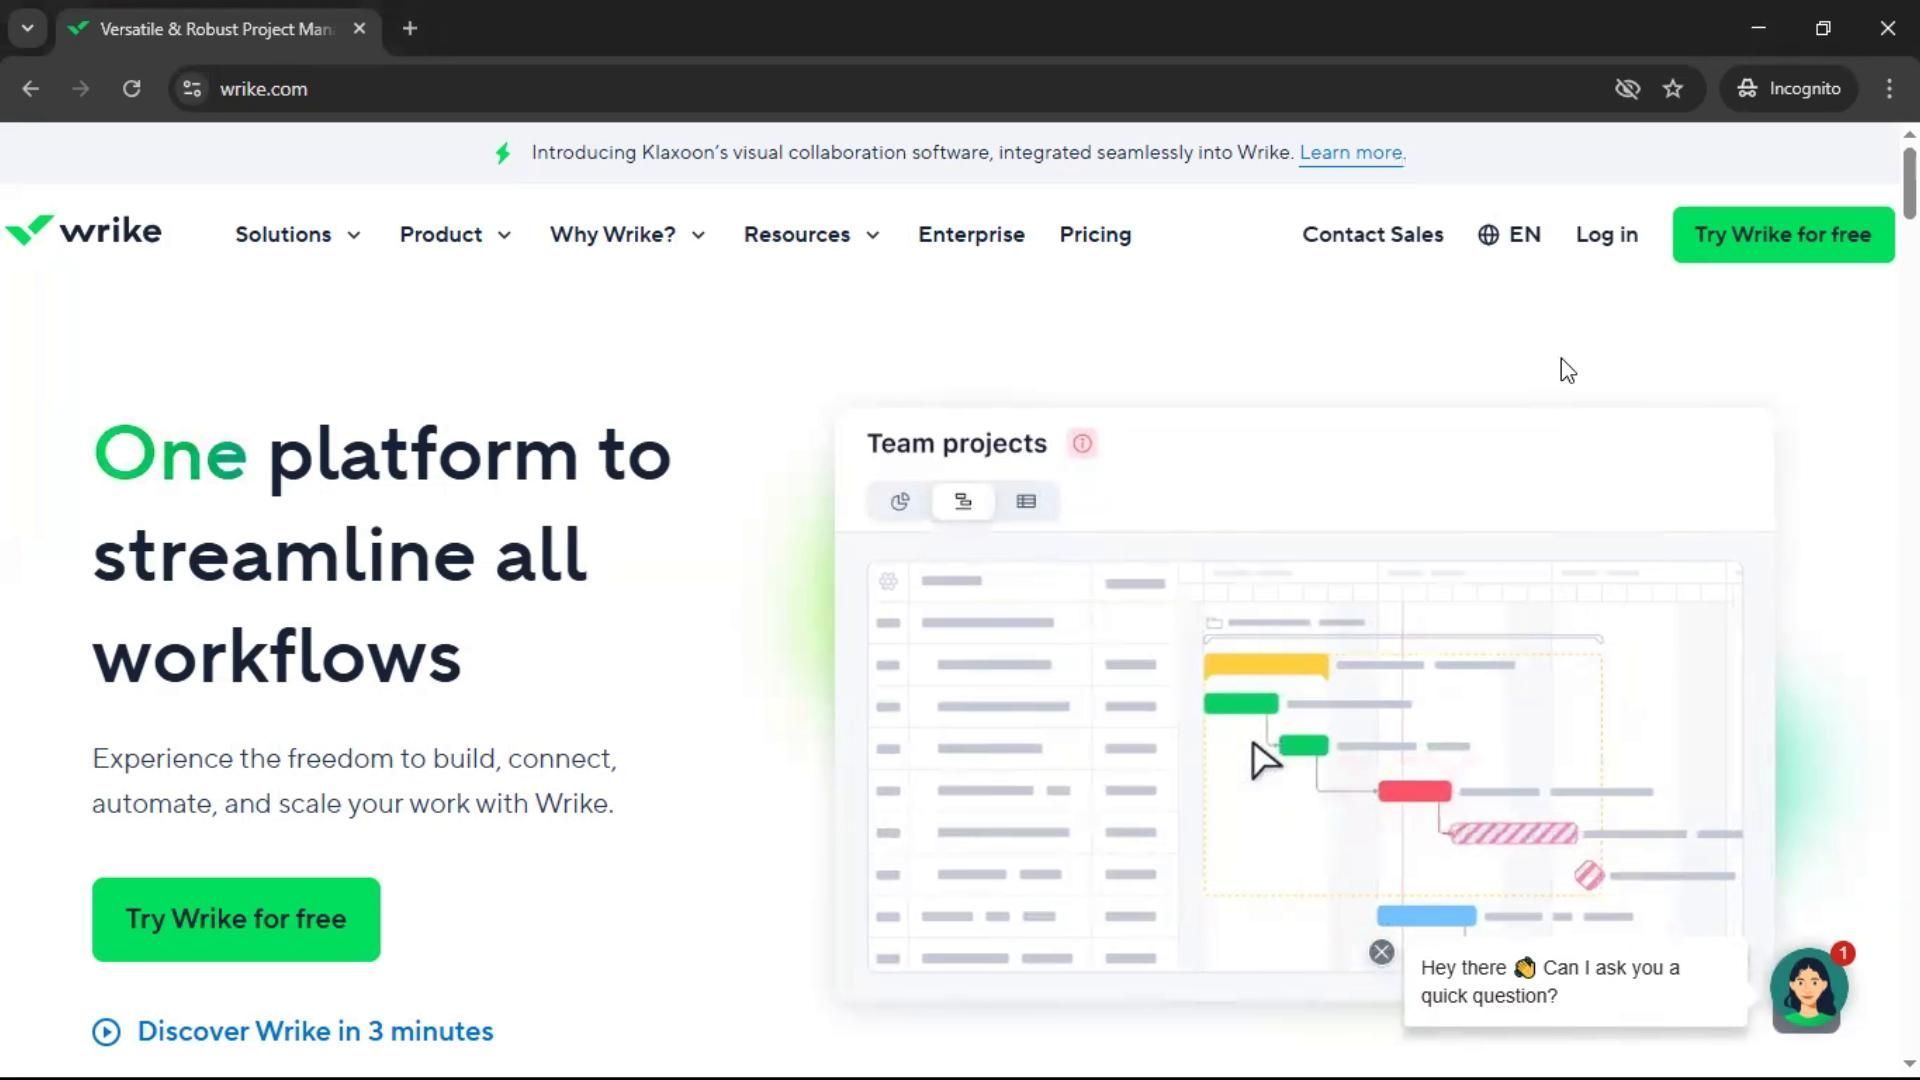Click the page vertical scrollbar thumb
This screenshot has height=1080, width=1920.
(1909, 182)
